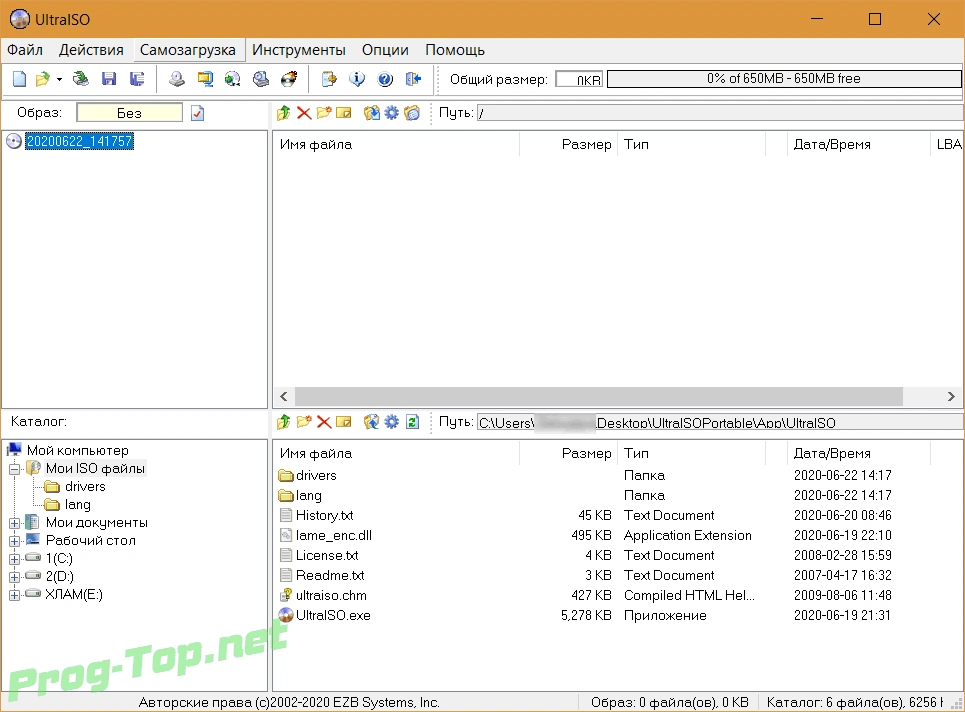Click the Add files toolbar icon
This screenshot has height=712, width=965.
(329, 79)
